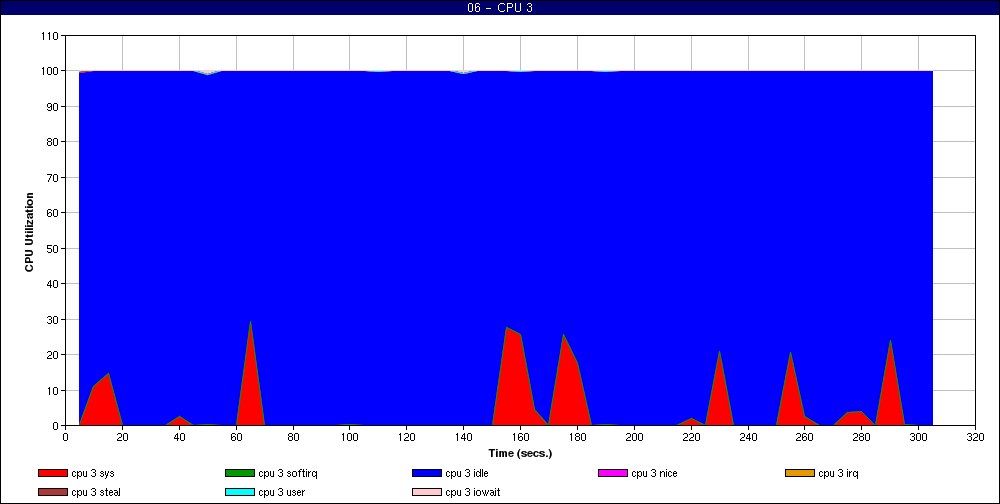
Task: Click the "cpu 3 nice" legend label
Action: coord(654,473)
